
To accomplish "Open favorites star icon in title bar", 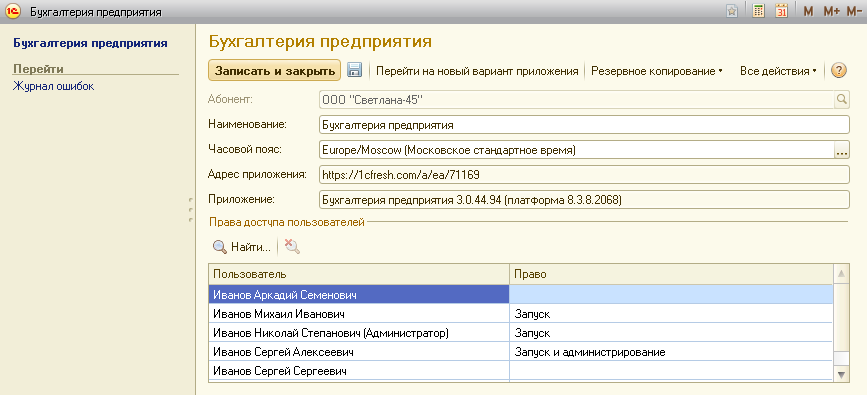I will point(732,12).
